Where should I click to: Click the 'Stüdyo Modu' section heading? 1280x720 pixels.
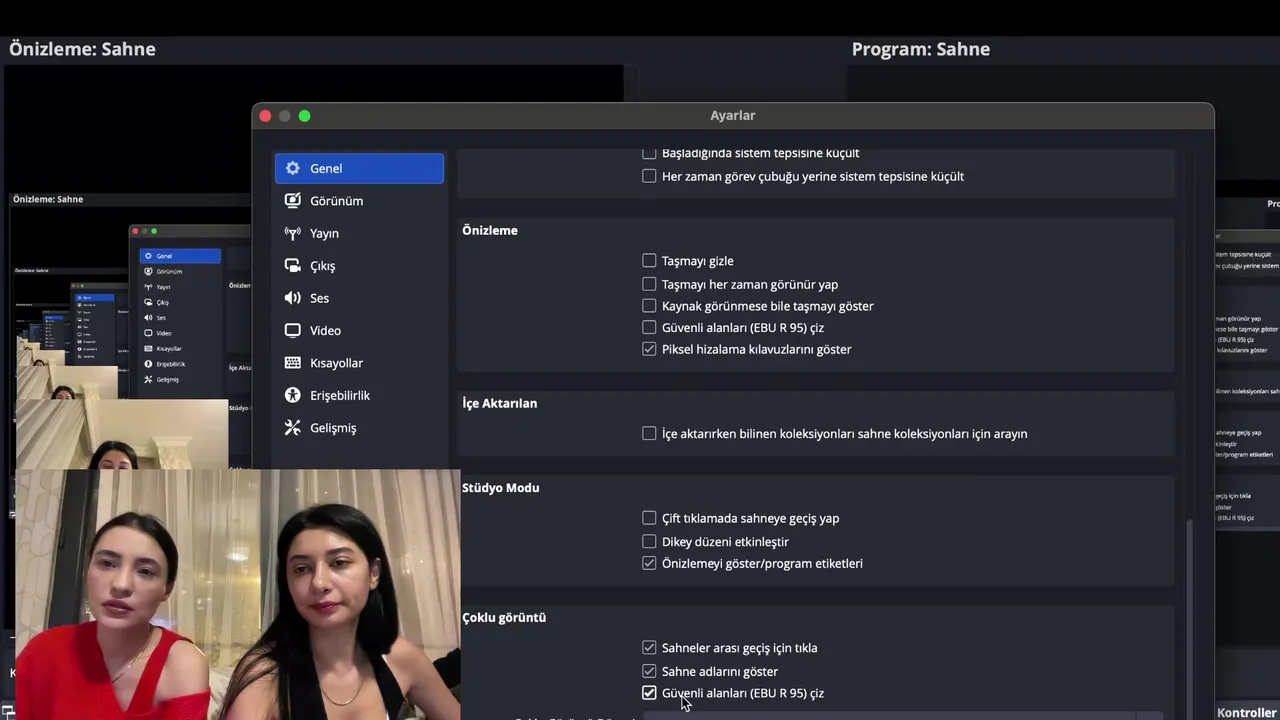[x=500, y=488]
